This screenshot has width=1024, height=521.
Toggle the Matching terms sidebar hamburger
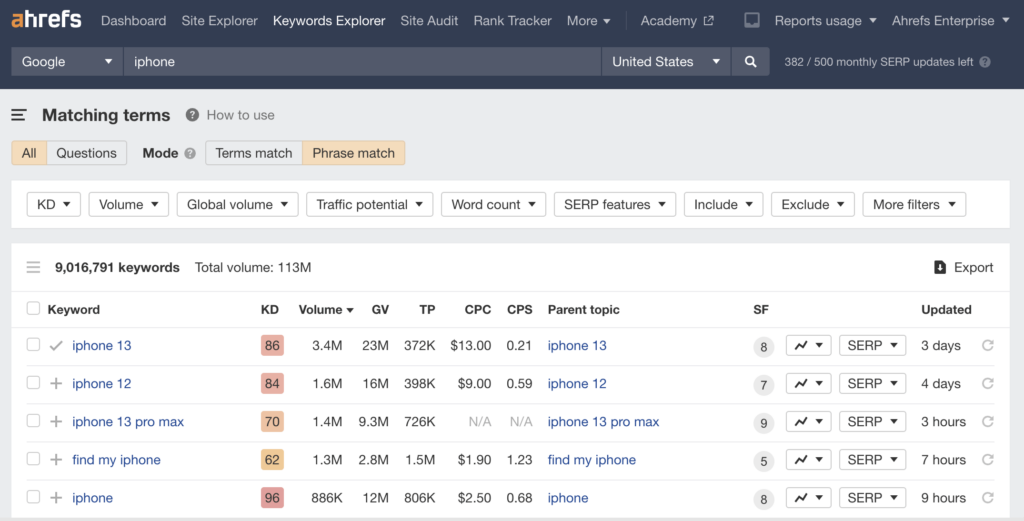coord(19,115)
